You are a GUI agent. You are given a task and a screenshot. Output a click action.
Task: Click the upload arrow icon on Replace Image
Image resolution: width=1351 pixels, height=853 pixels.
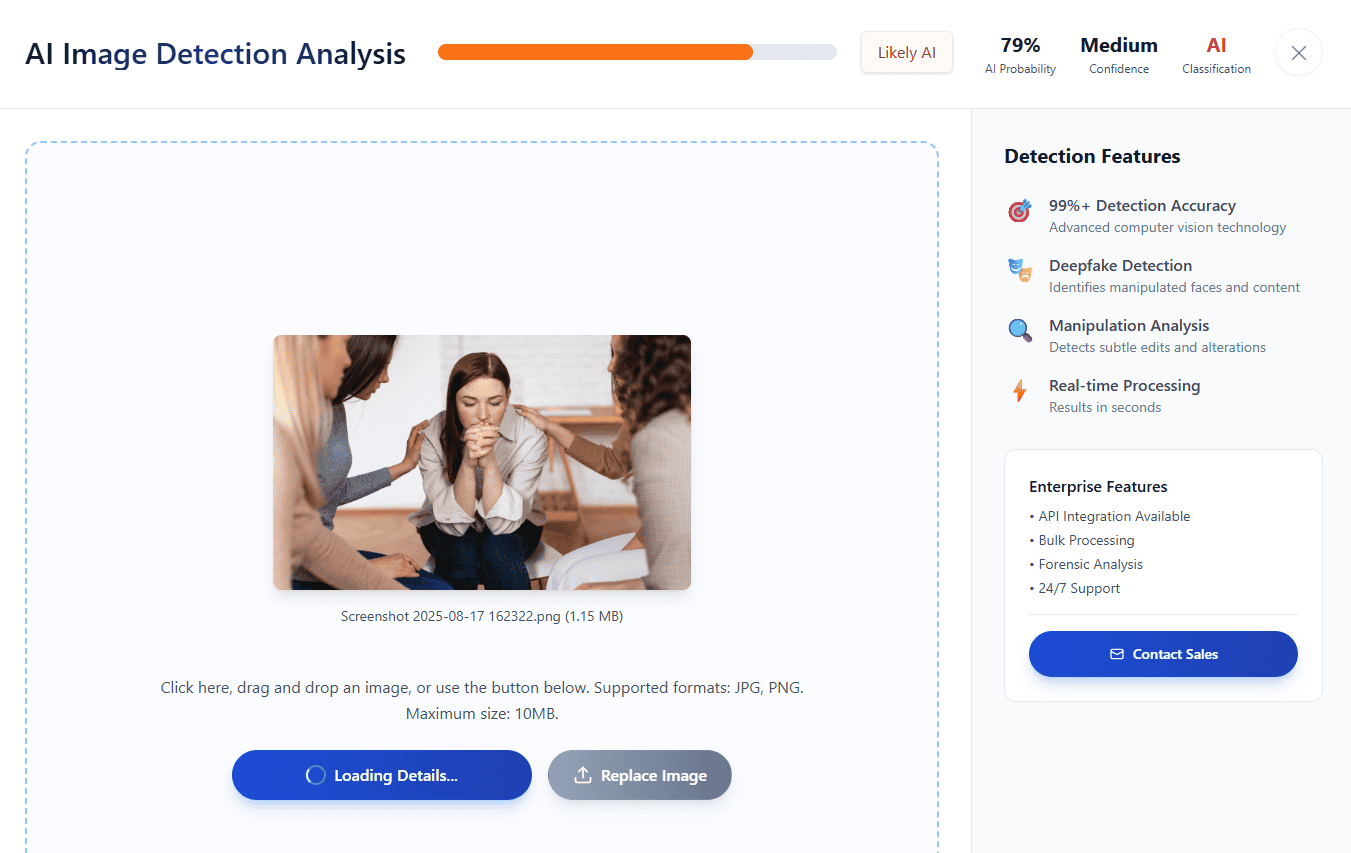click(x=583, y=775)
